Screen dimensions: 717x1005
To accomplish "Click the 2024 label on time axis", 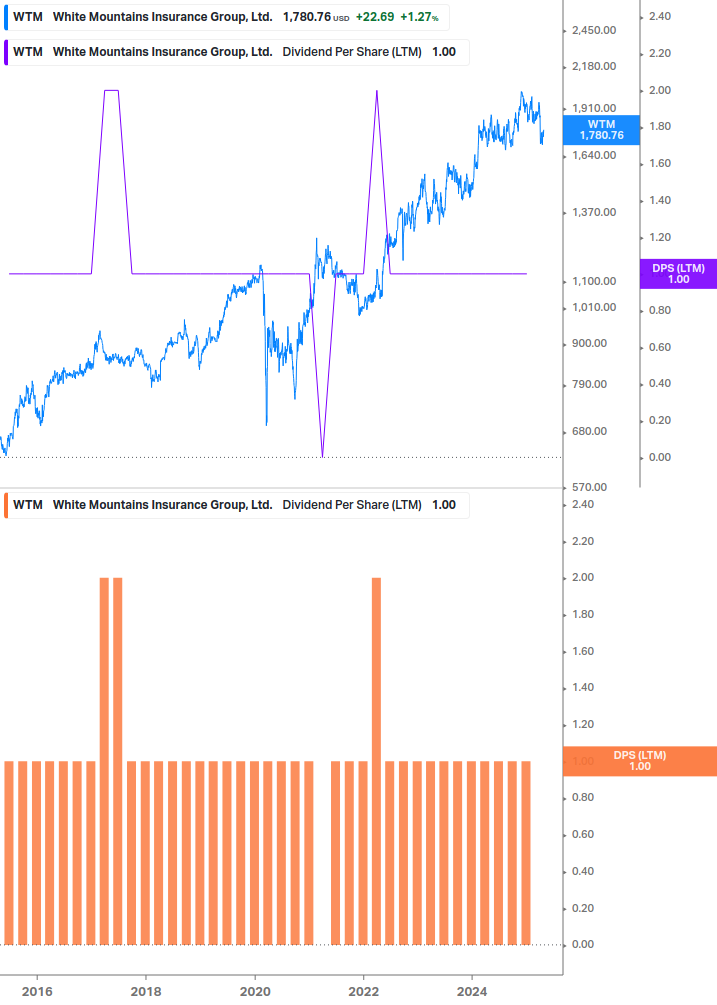I will tap(472, 992).
